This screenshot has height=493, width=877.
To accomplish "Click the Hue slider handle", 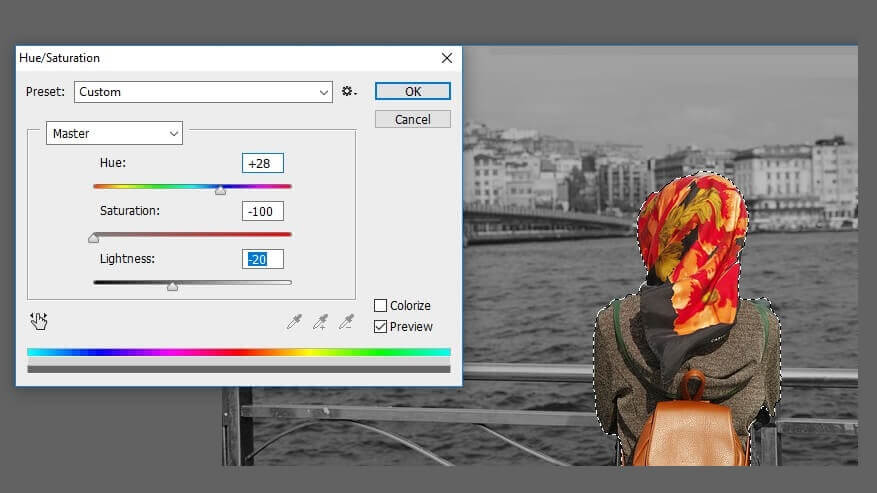I will (220, 190).
